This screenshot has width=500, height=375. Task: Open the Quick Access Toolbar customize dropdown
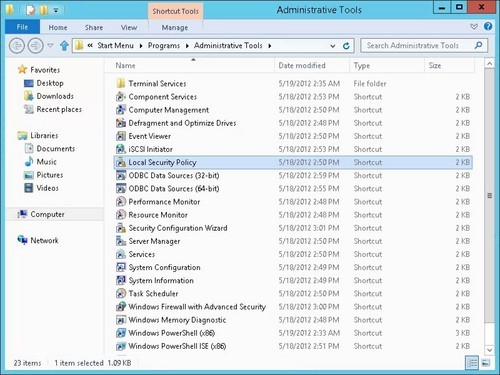click(56, 10)
